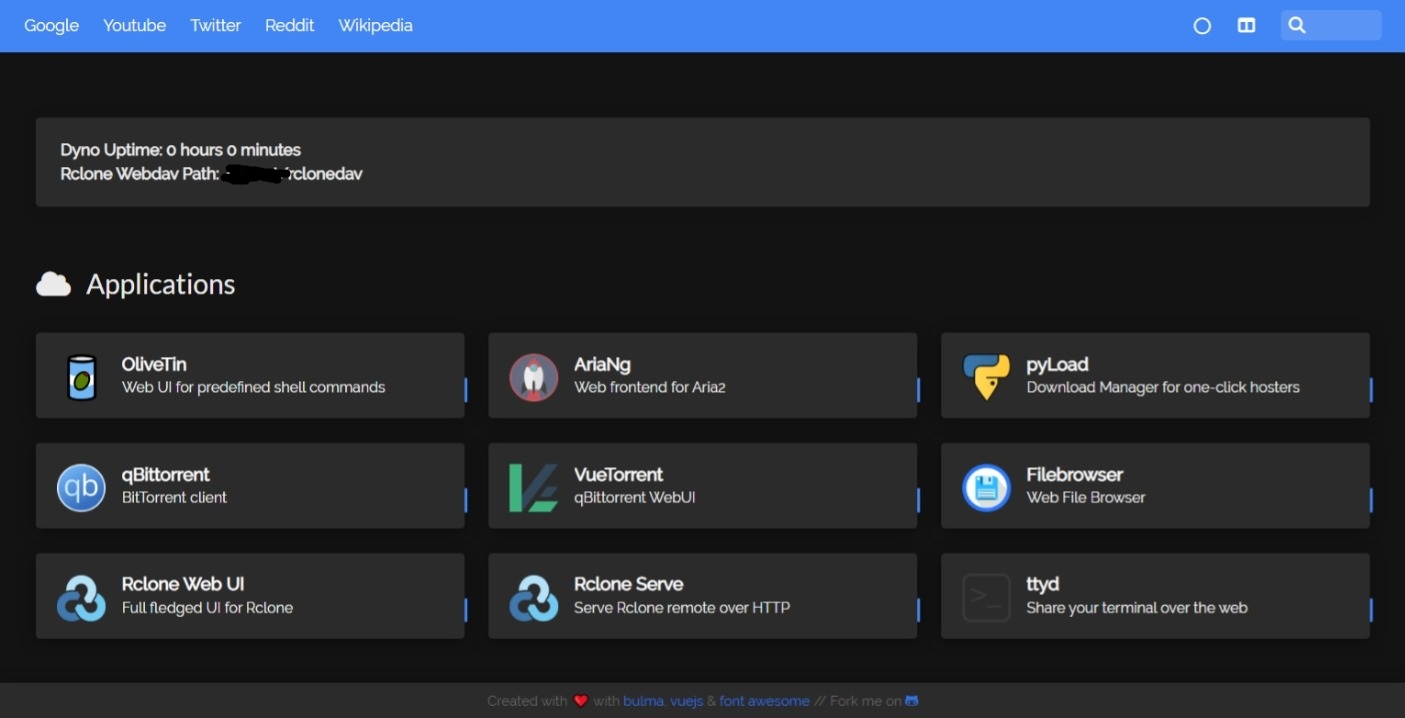Open the OliveTin jar icon

81,378
